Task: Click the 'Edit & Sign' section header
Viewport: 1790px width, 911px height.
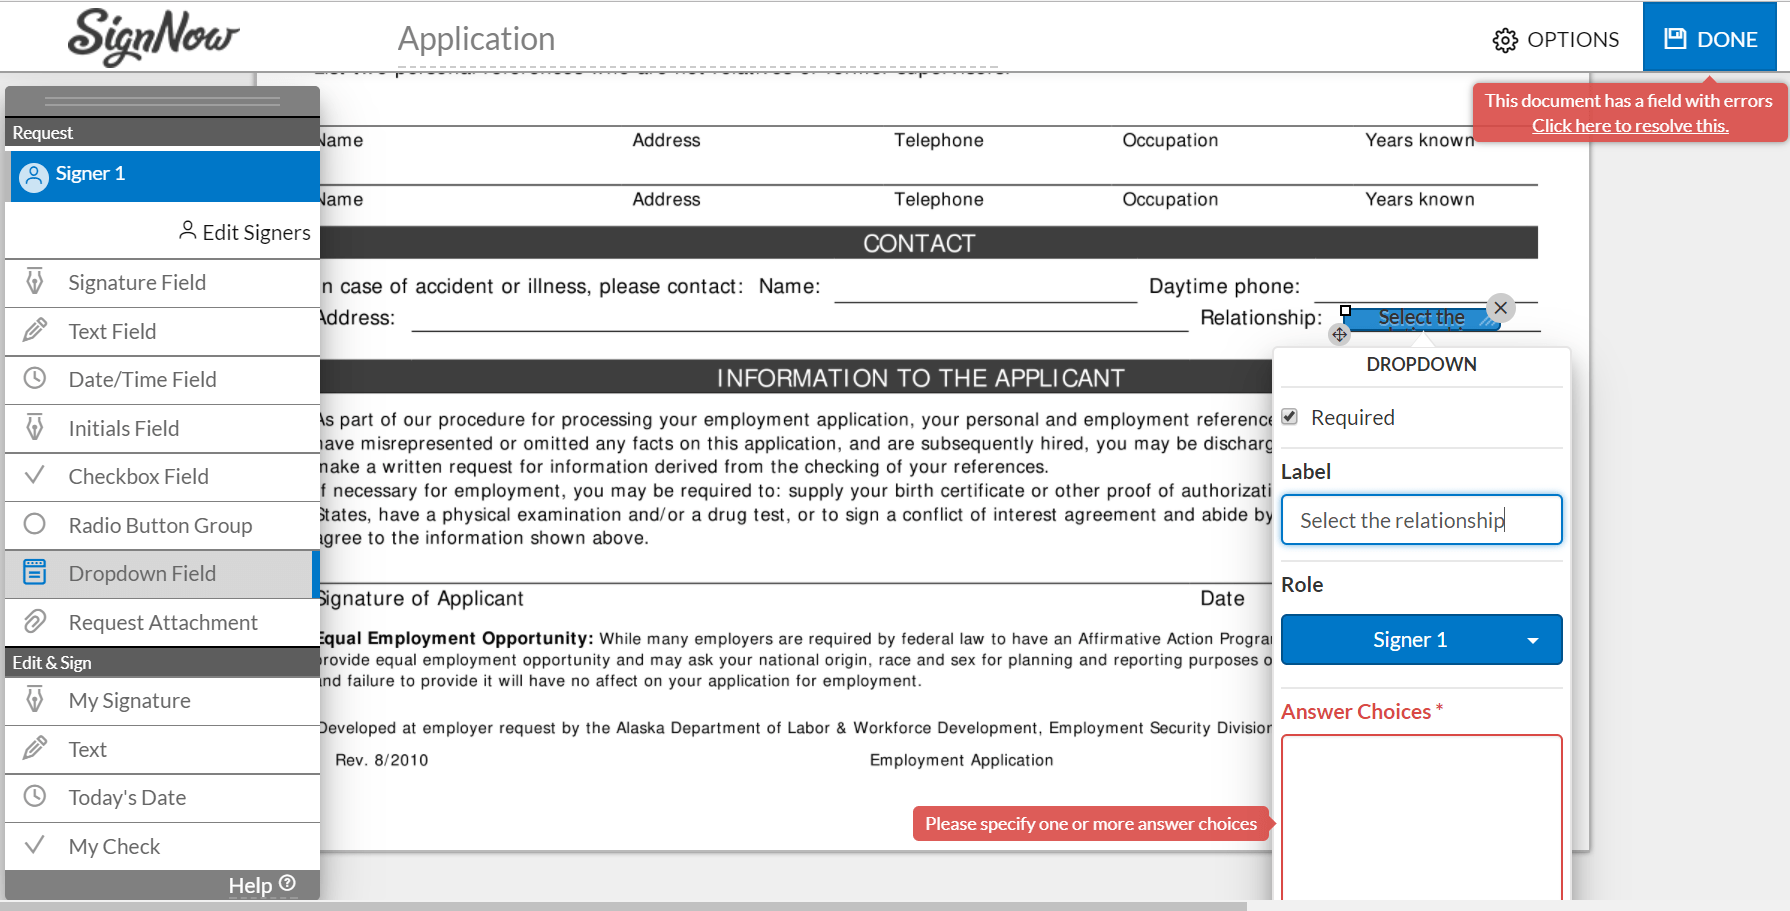Action: pyautogui.click(x=162, y=663)
